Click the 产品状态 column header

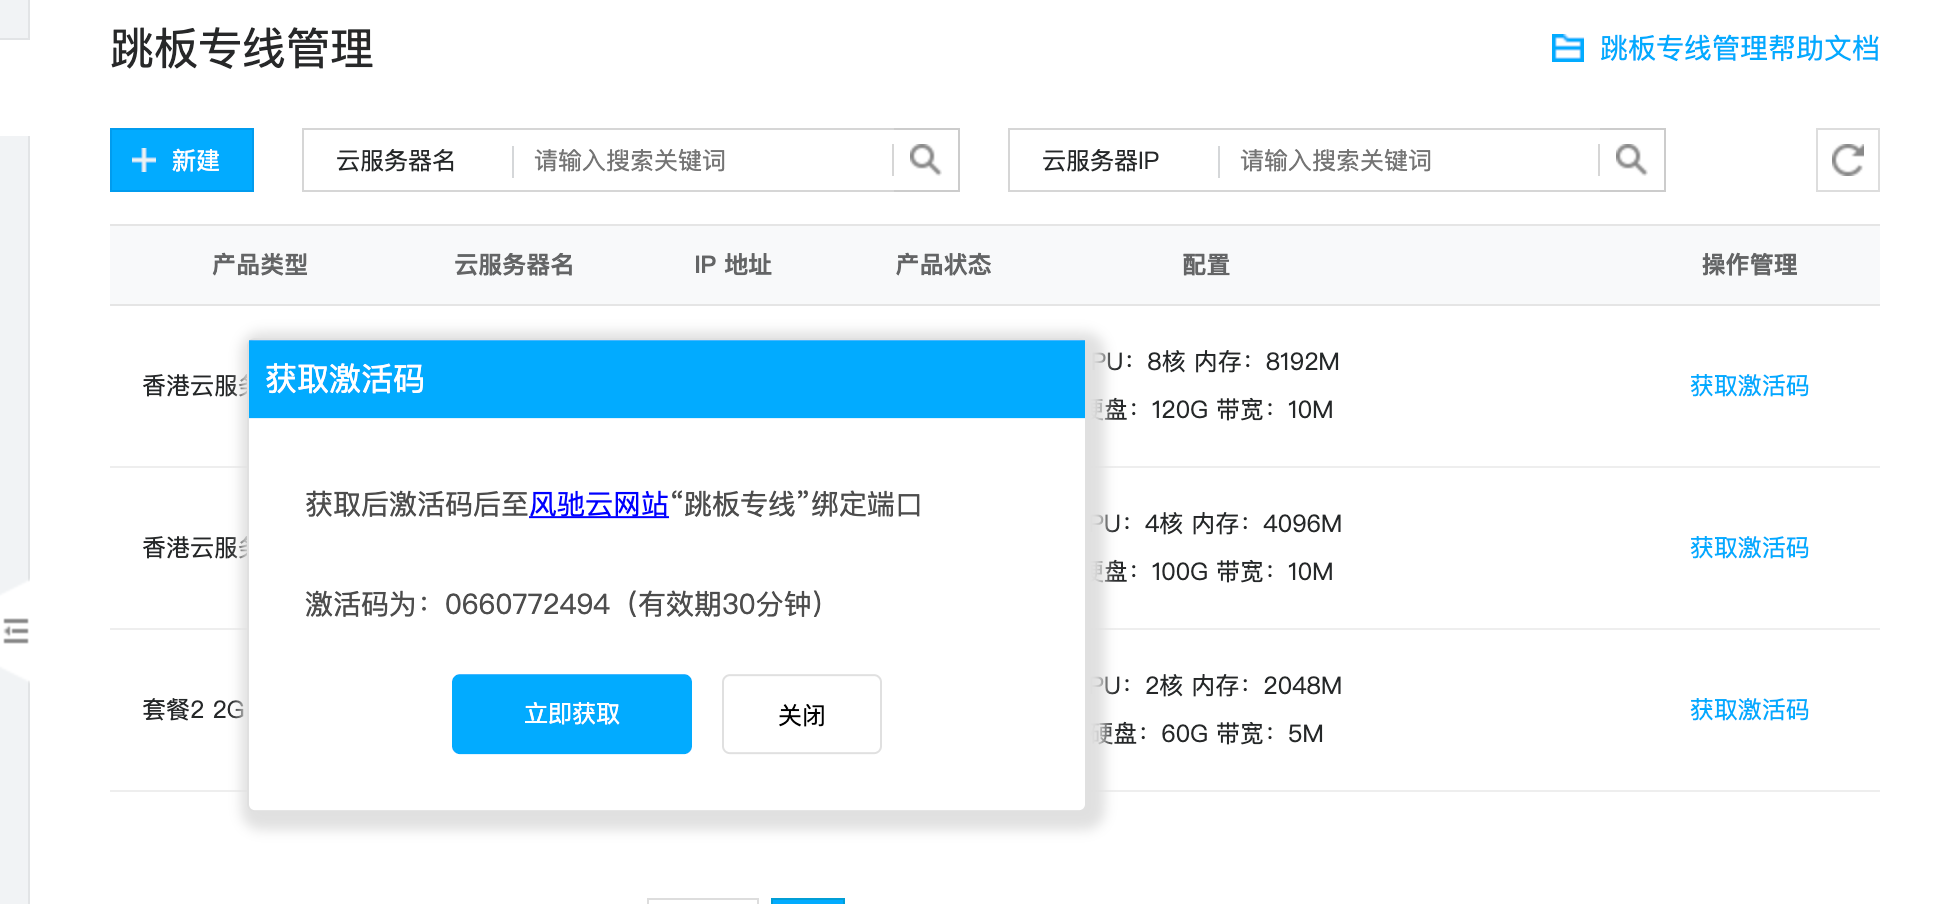(943, 265)
